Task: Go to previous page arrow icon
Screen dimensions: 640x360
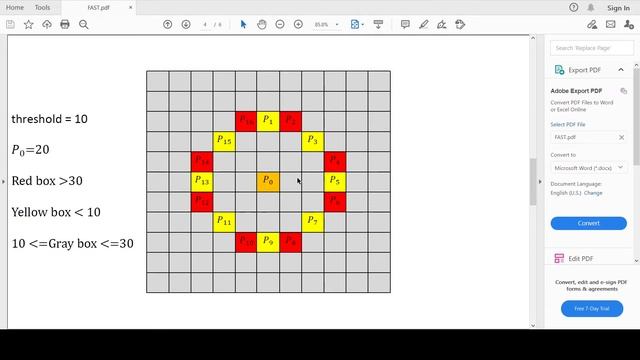Action: tap(167, 24)
